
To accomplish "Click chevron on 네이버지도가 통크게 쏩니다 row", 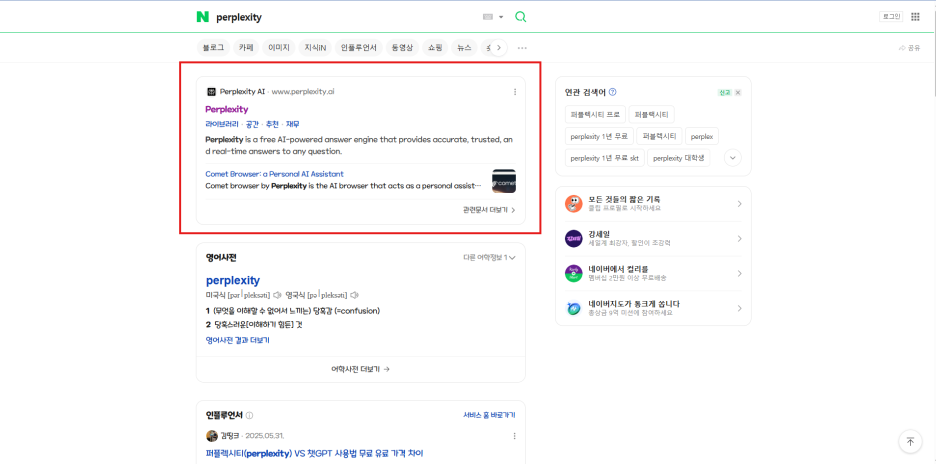I will point(739,308).
